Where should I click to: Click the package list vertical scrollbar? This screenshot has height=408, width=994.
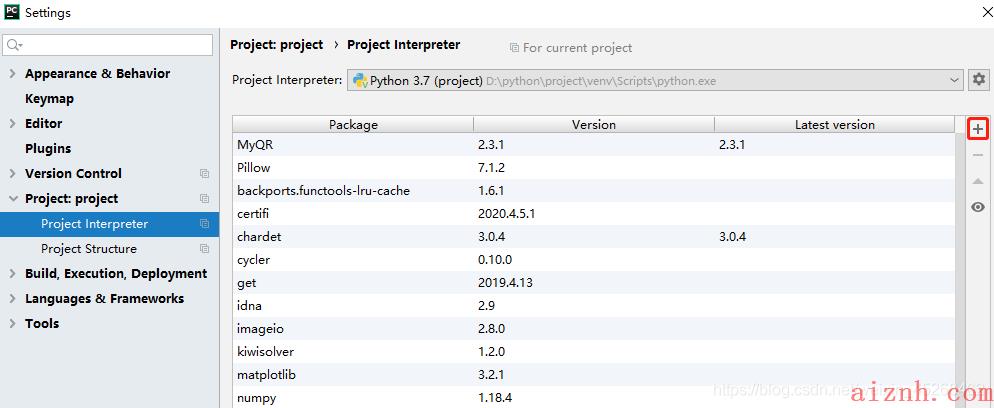click(960, 271)
